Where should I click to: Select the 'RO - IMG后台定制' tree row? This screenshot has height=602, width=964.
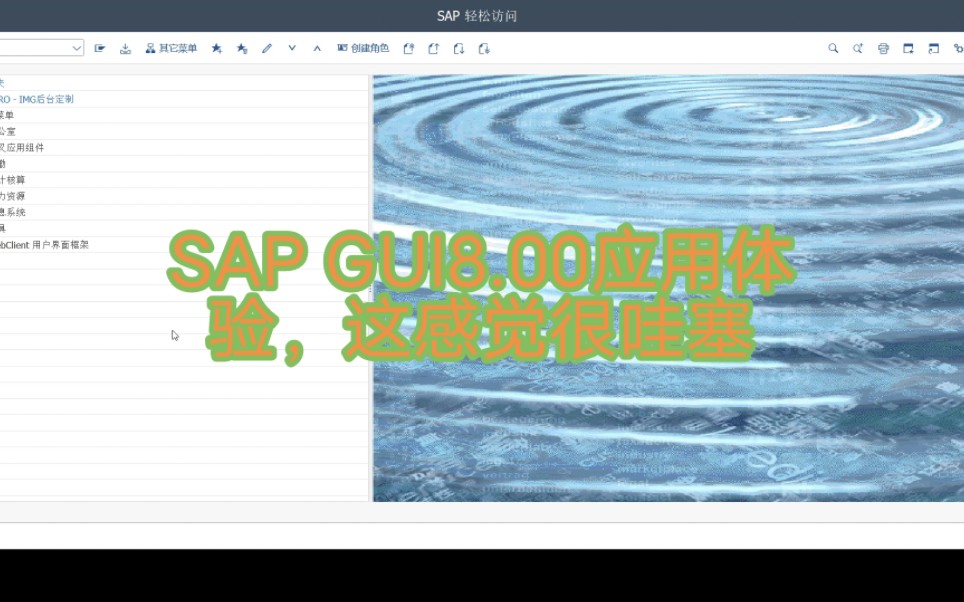coord(184,99)
